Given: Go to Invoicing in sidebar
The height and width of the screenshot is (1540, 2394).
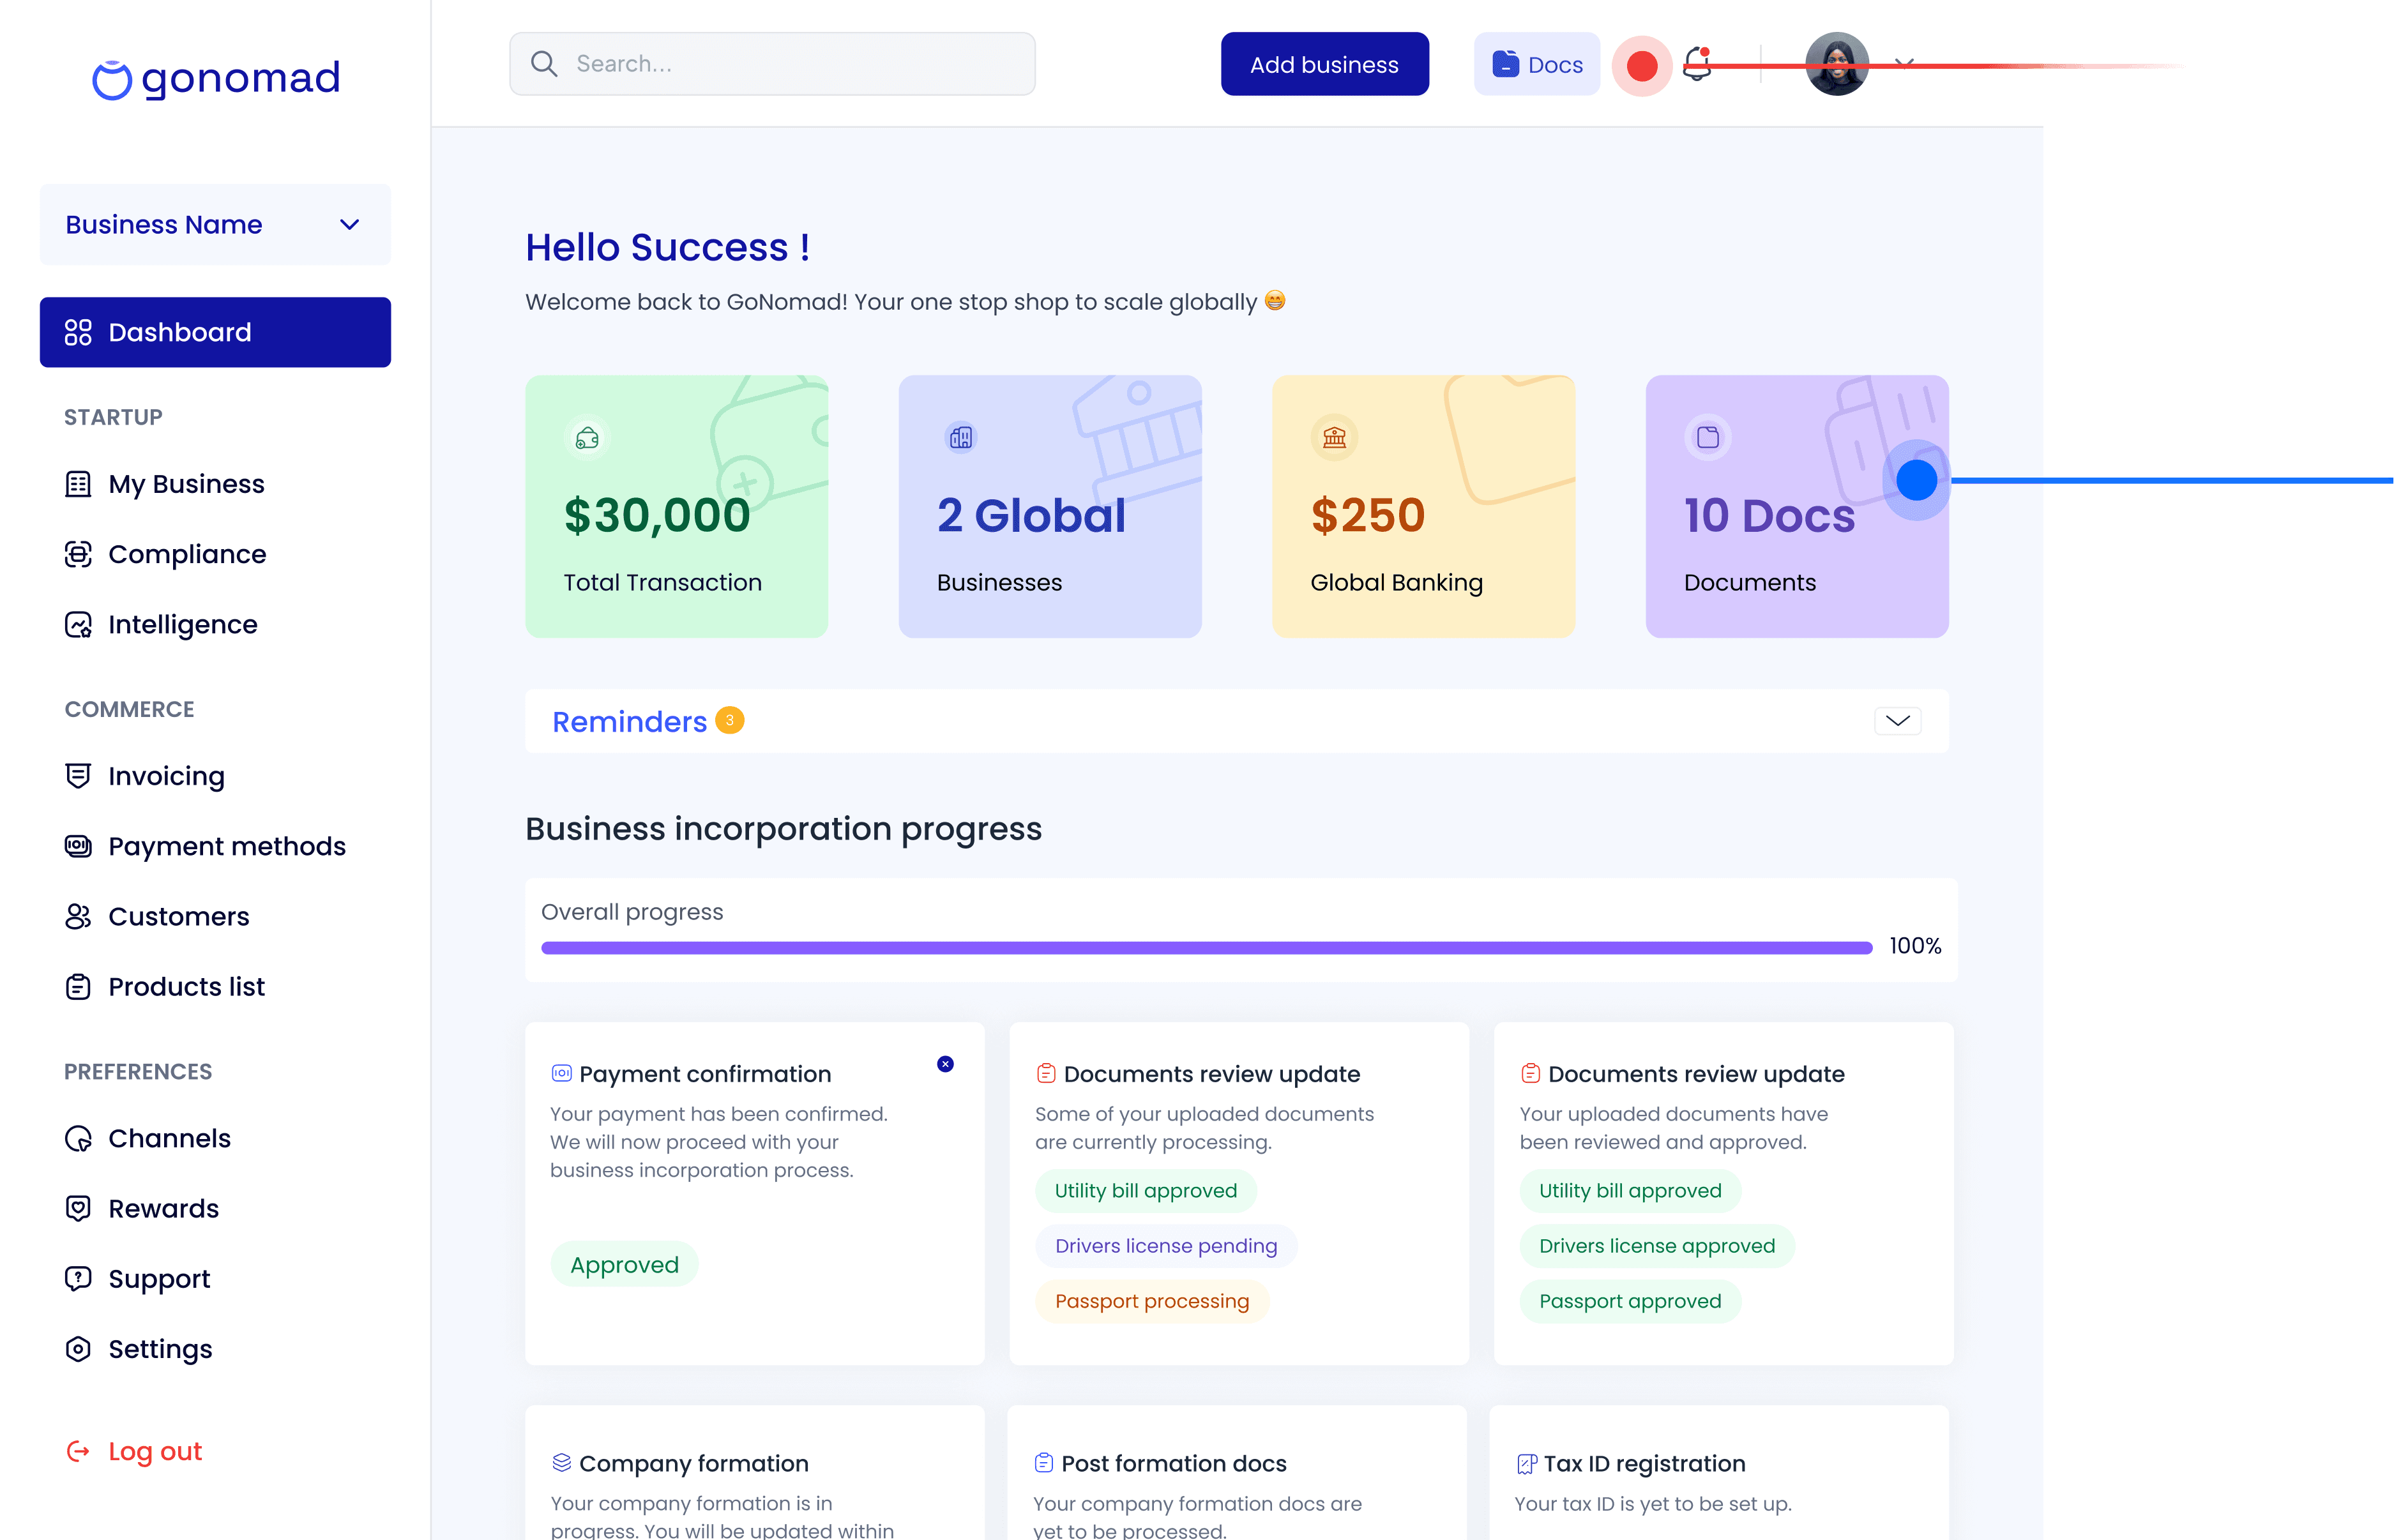Looking at the screenshot, I should [x=166, y=776].
